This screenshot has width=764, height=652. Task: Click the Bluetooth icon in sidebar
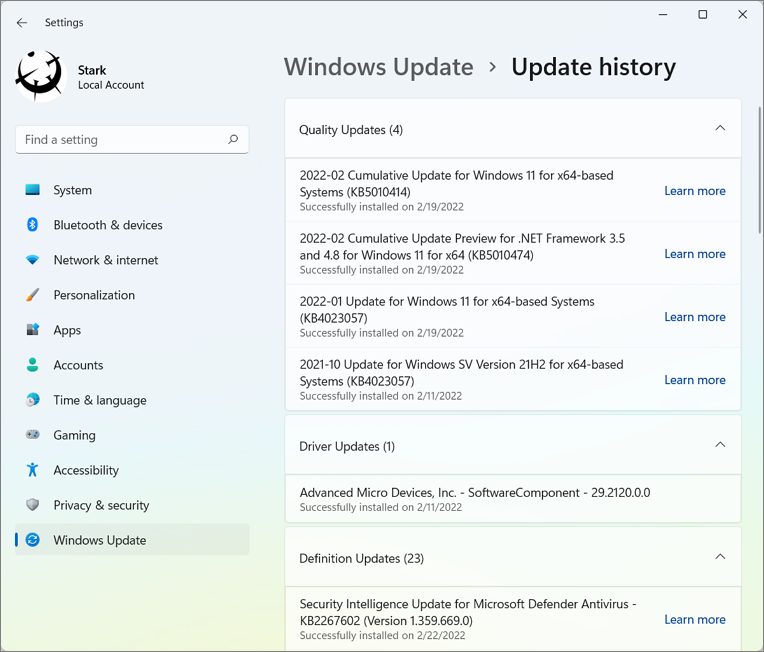33,225
